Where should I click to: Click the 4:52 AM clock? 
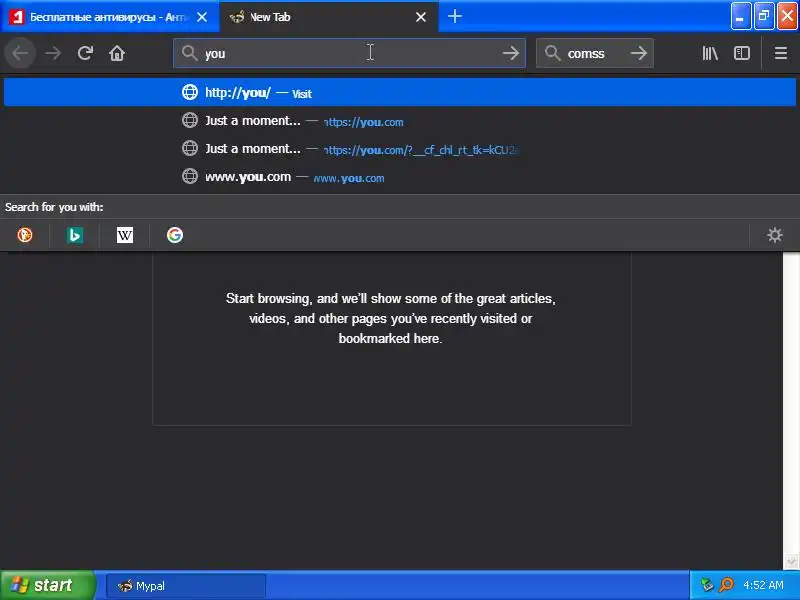[763, 585]
